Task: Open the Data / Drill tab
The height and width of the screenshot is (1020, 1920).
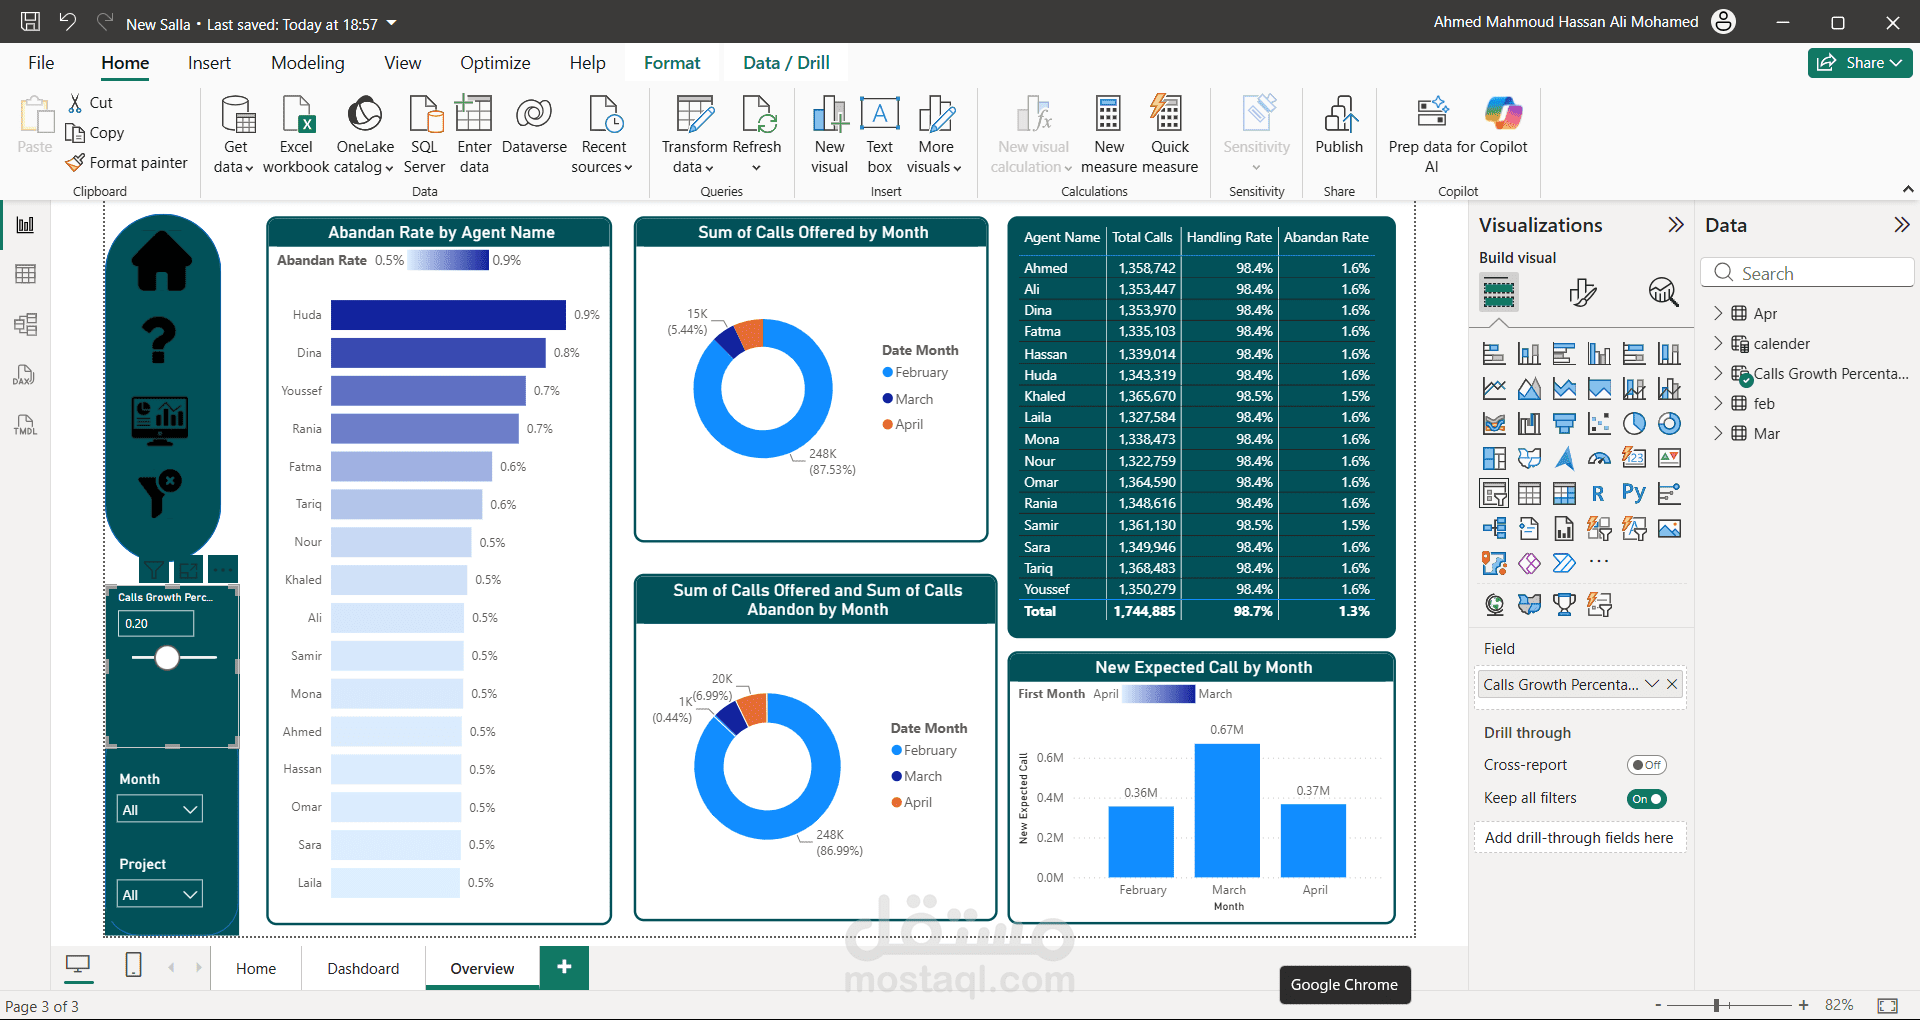Action: pyautogui.click(x=786, y=63)
